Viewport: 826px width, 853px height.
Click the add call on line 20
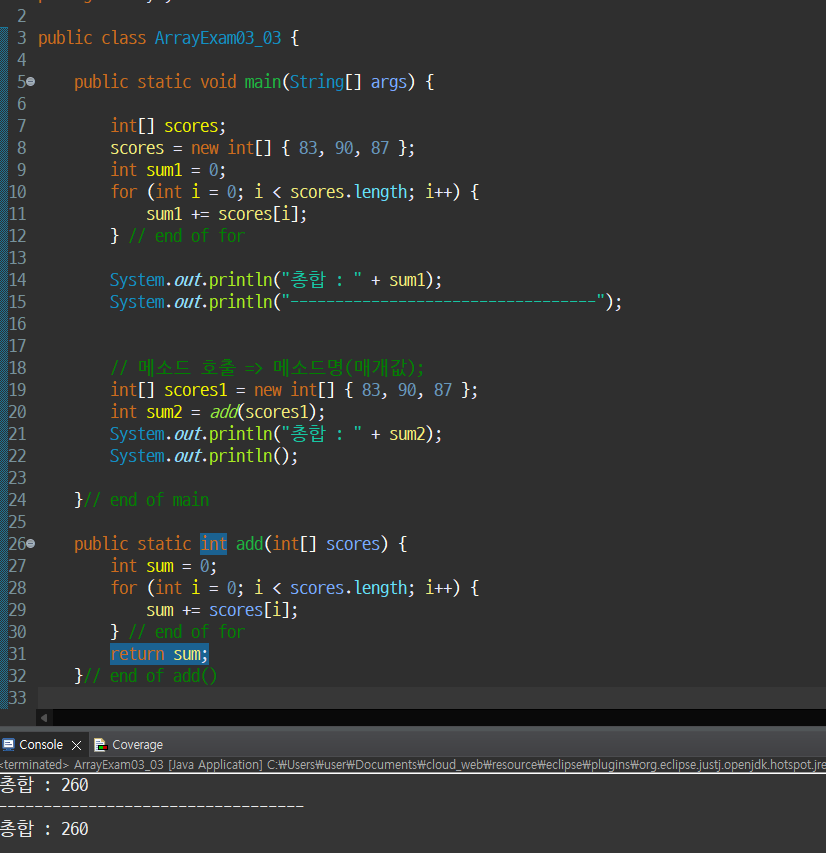224,412
